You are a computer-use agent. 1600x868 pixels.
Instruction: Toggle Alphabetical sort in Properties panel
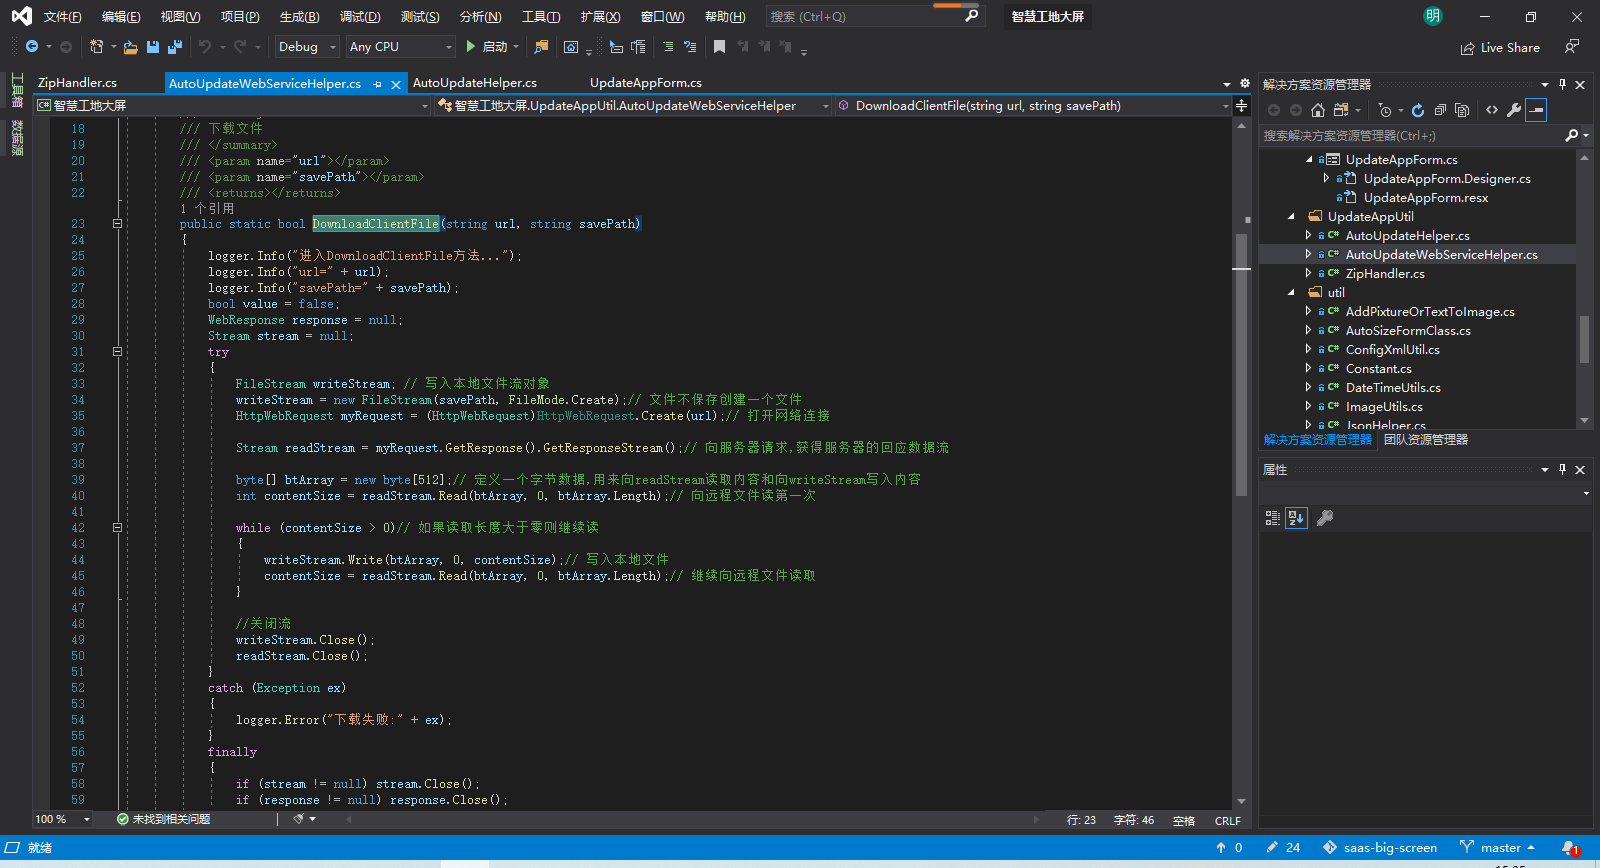tap(1296, 518)
